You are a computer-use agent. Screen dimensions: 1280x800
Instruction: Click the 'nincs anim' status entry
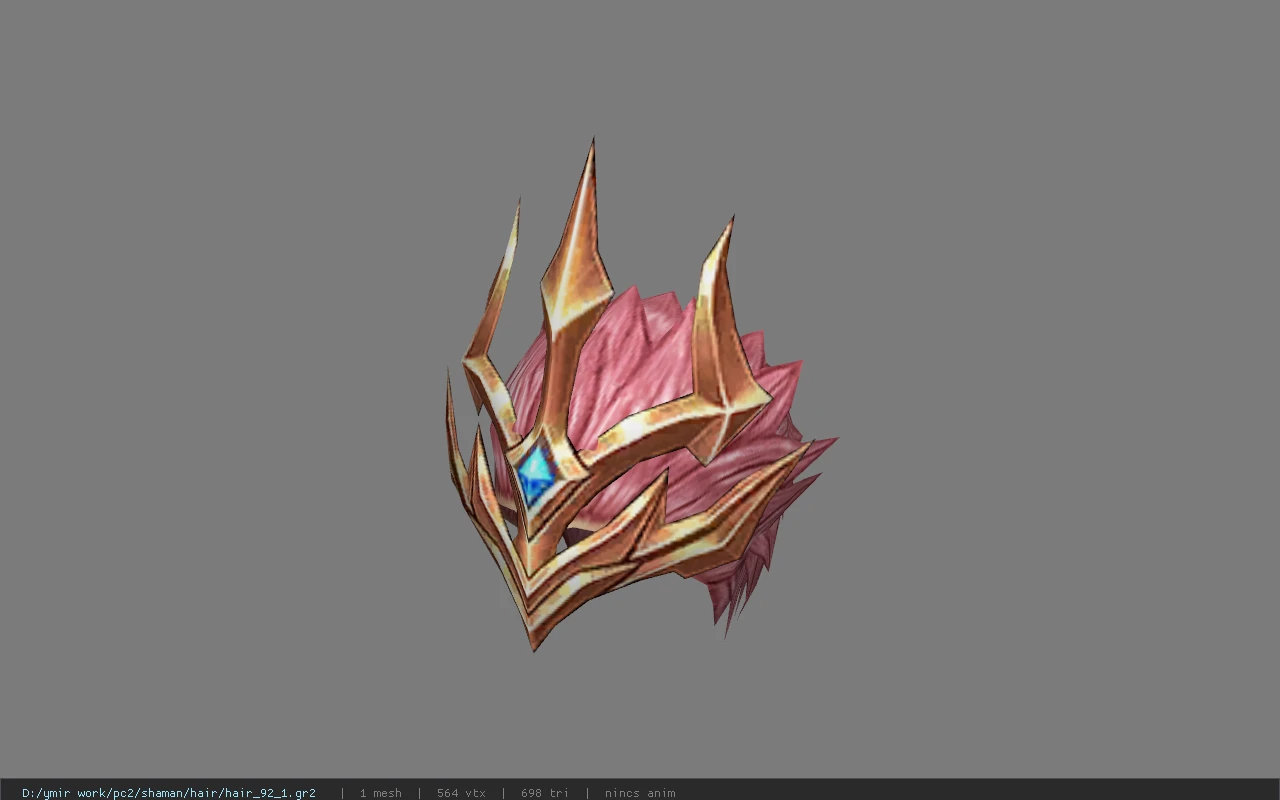(640, 793)
